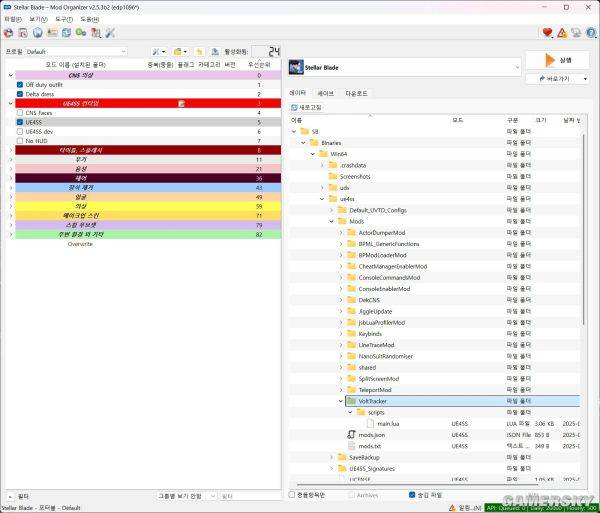
Task: Open the Notifications warning triangle icon
Action: [562, 33]
